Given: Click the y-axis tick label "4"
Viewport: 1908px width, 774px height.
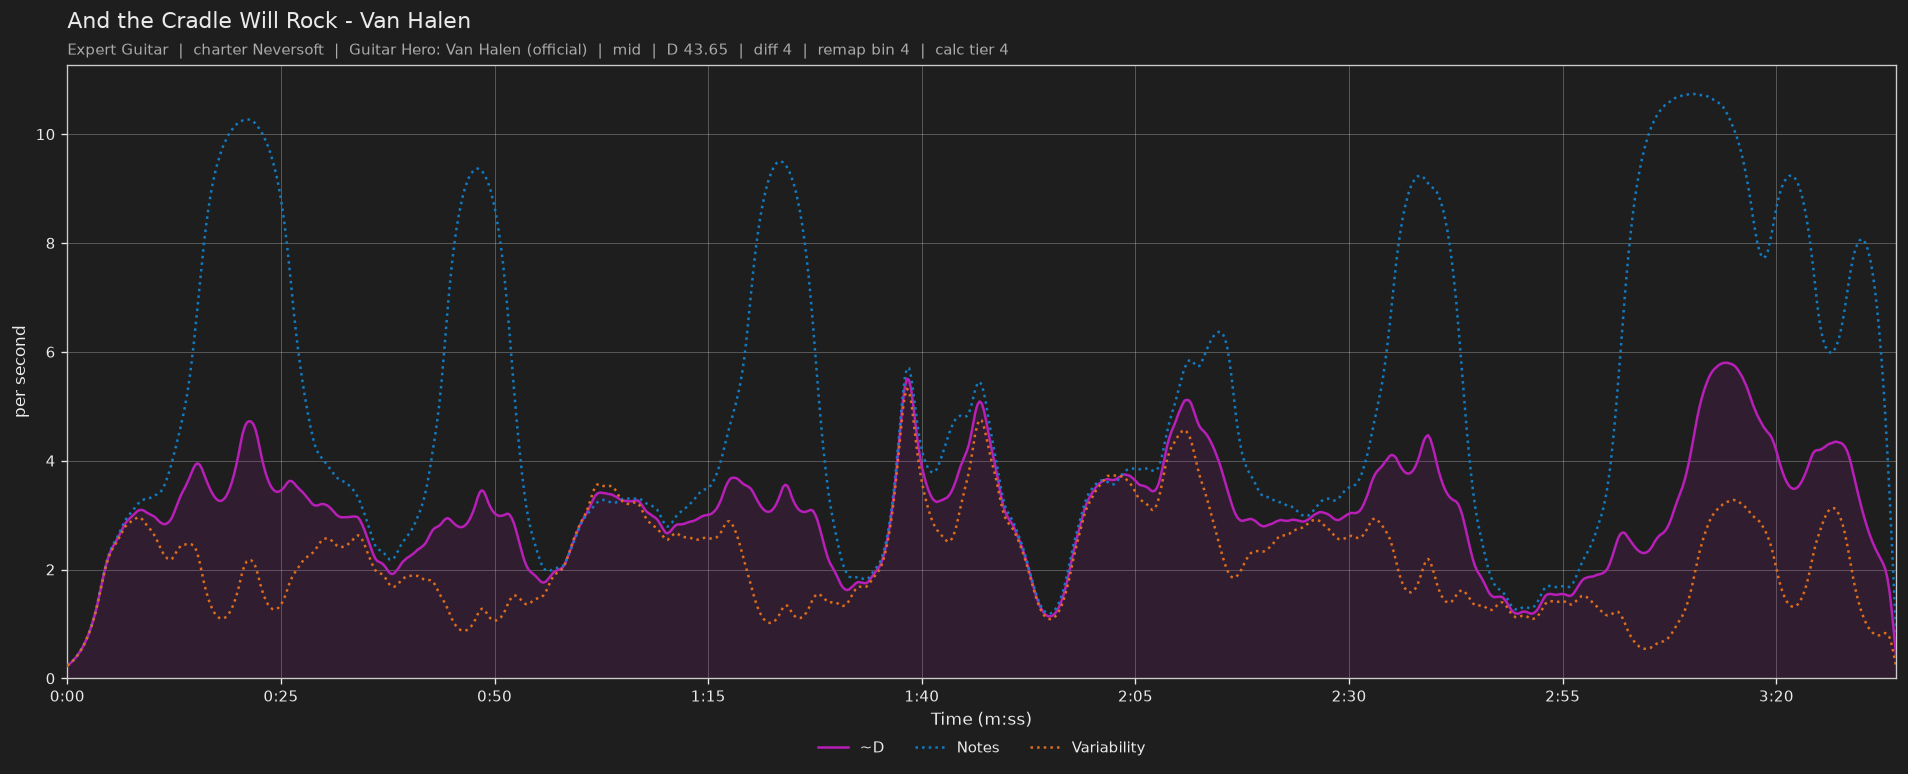Looking at the screenshot, I should pos(51,462).
